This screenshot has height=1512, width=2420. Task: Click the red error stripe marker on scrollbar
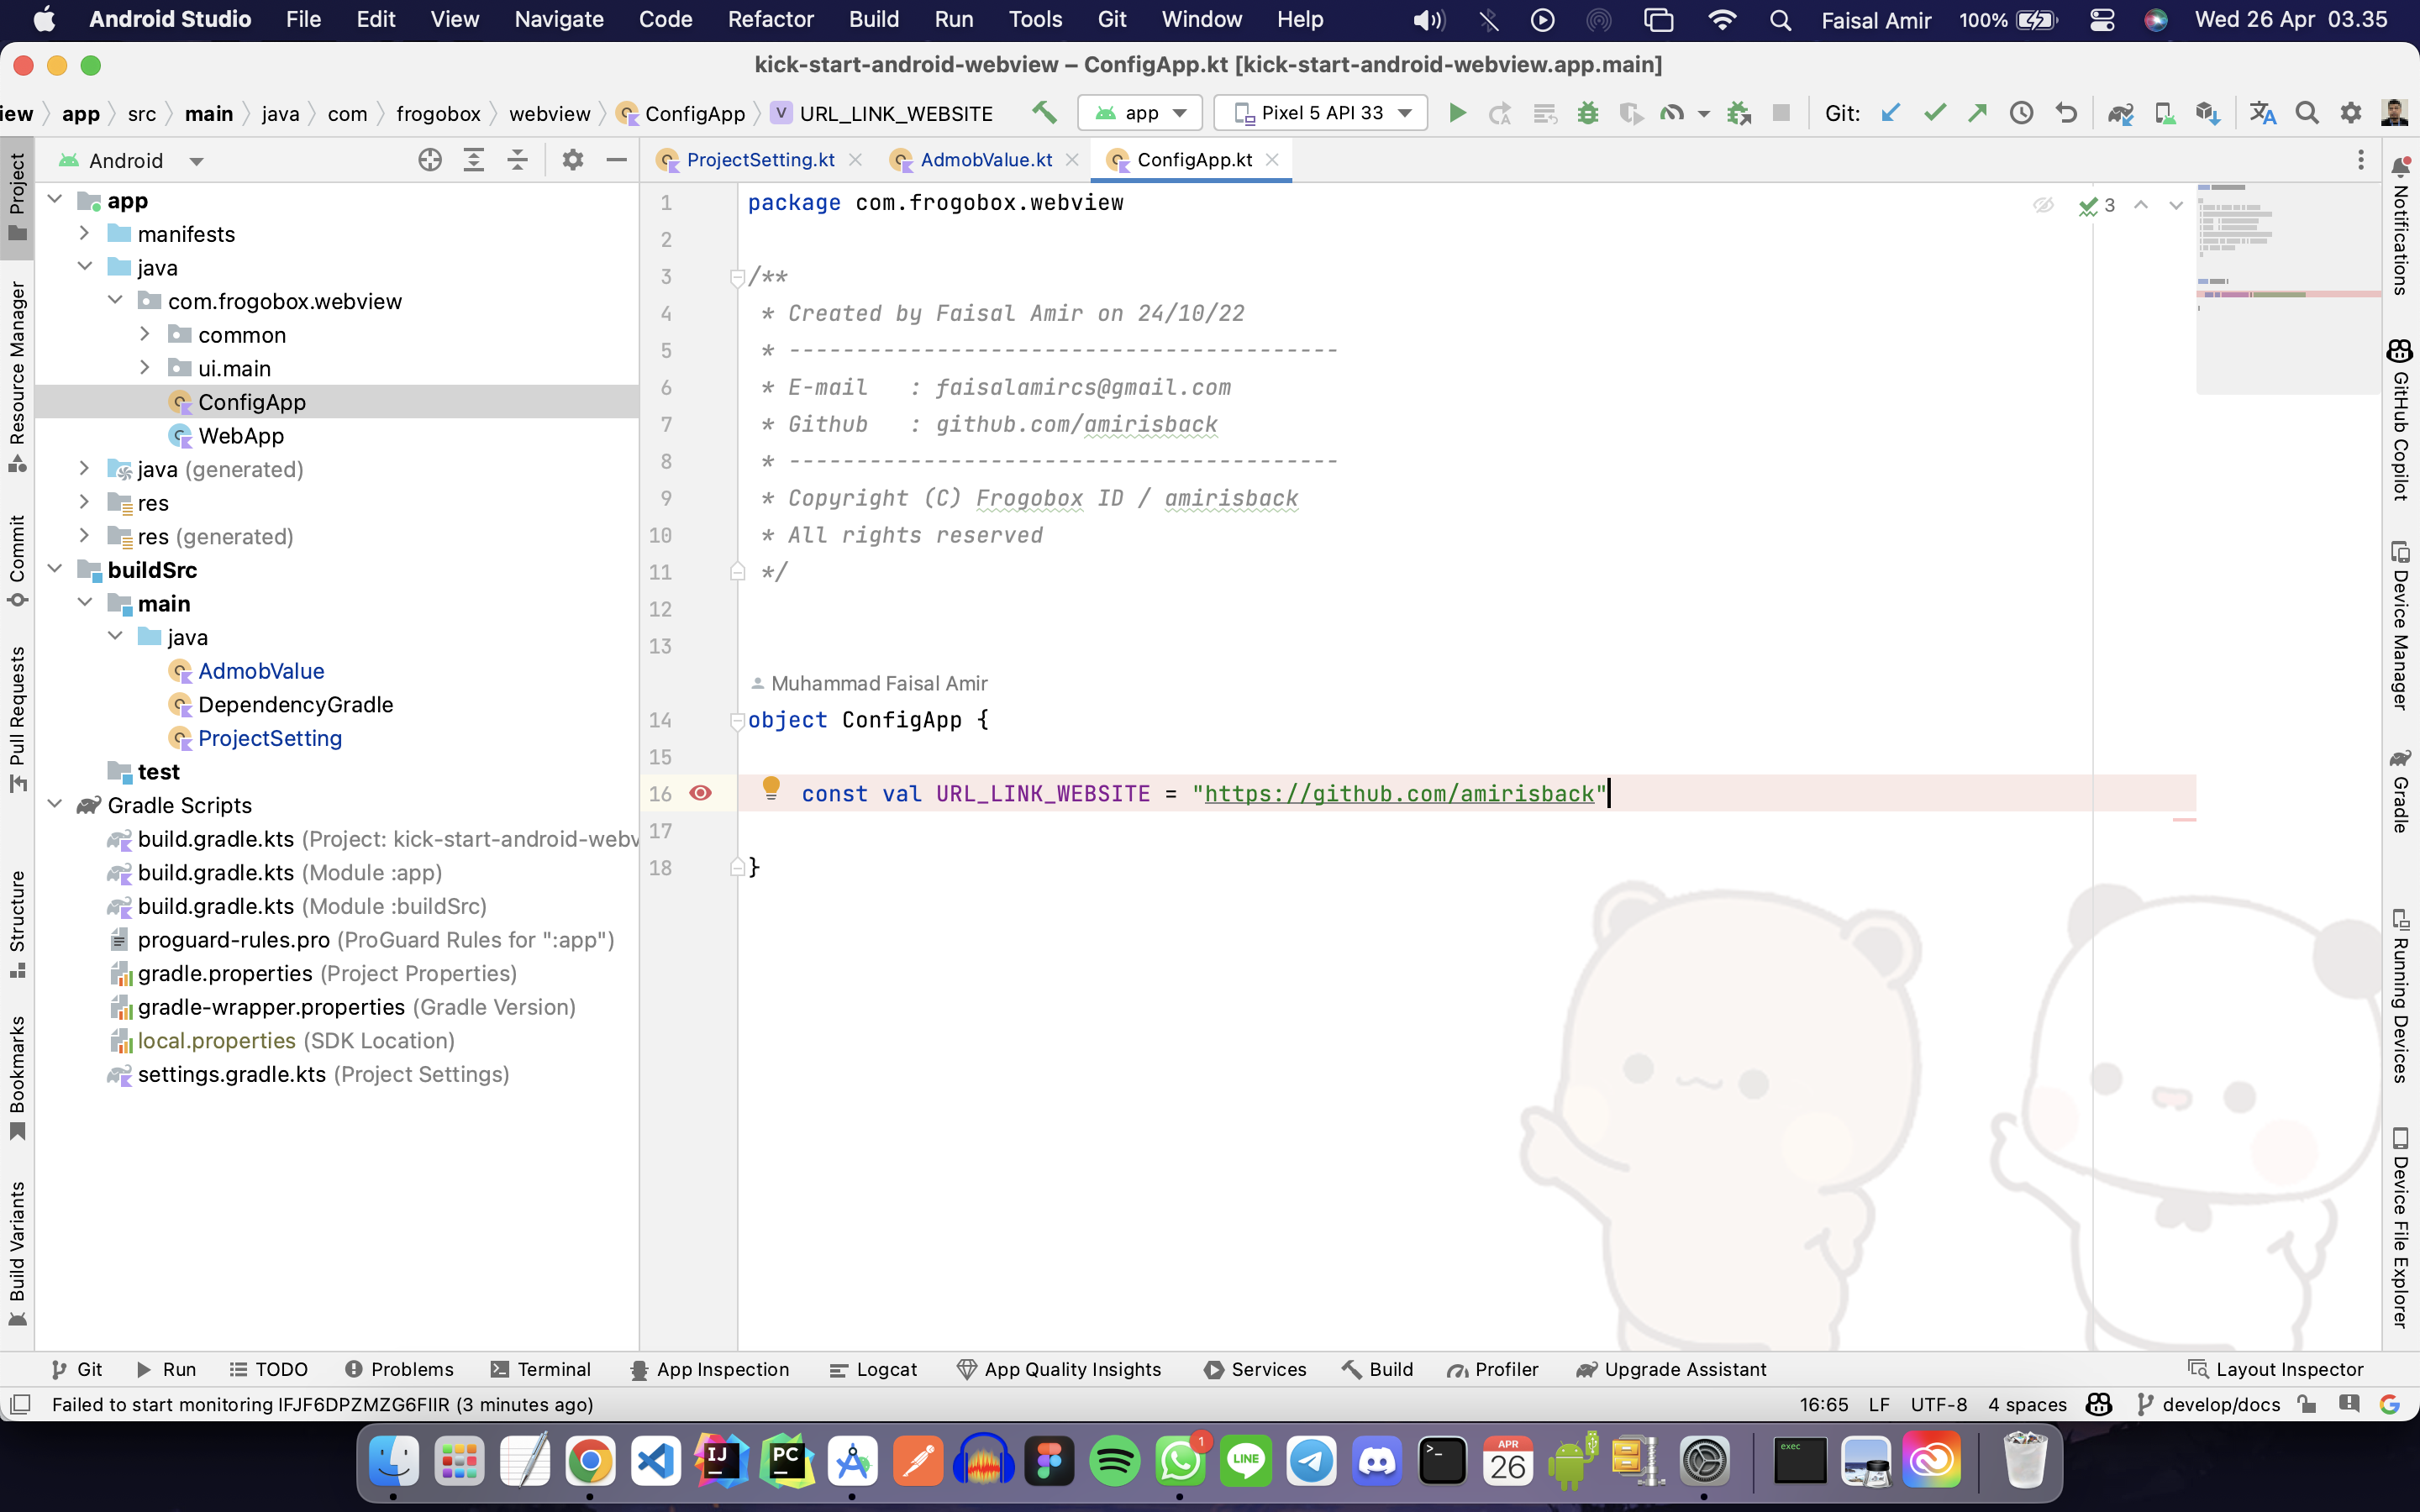click(2184, 820)
